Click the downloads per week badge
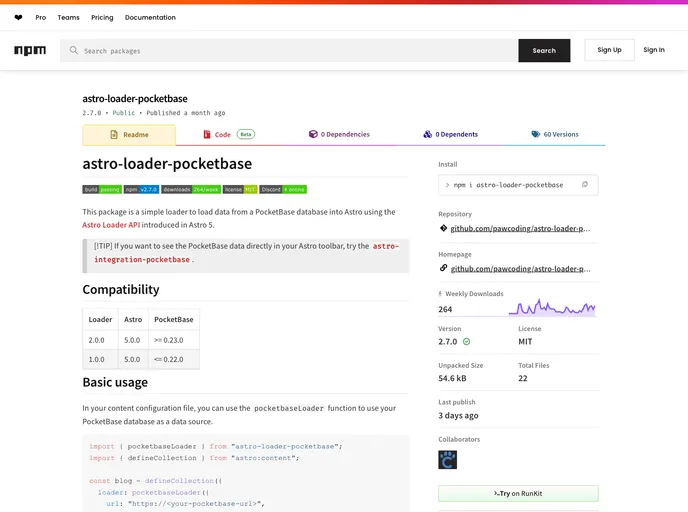Viewport: 688px width, 512px height. [x=191, y=190]
